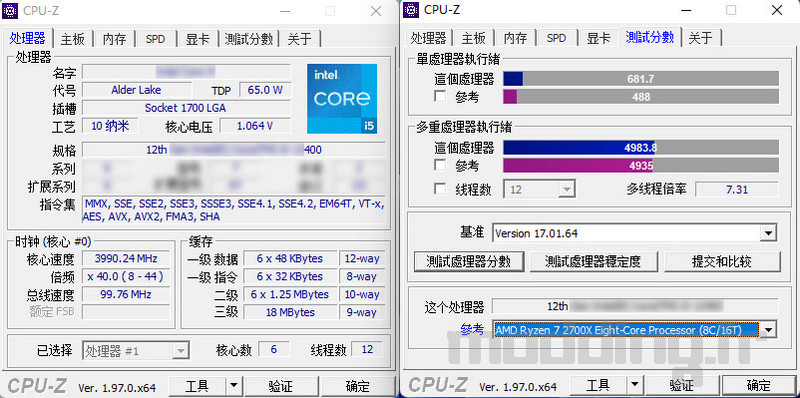Click the multi-thread reference bar showing 4935
The height and width of the screenshot is (398, 800).
tap(641, 165)
